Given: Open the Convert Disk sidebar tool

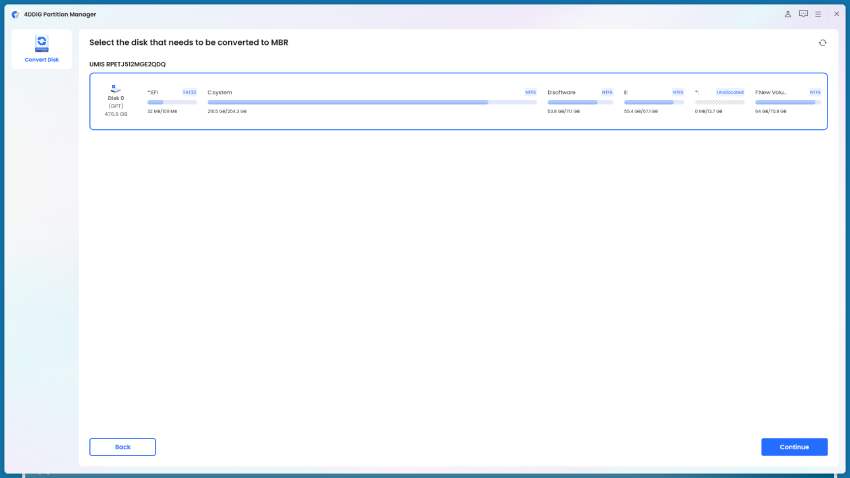Looking at the screenshot, I should 41,49.
